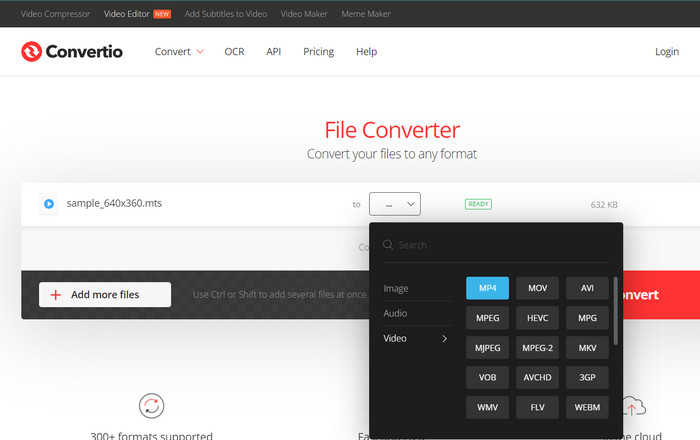Select the MPEG format button

[488, 318]
